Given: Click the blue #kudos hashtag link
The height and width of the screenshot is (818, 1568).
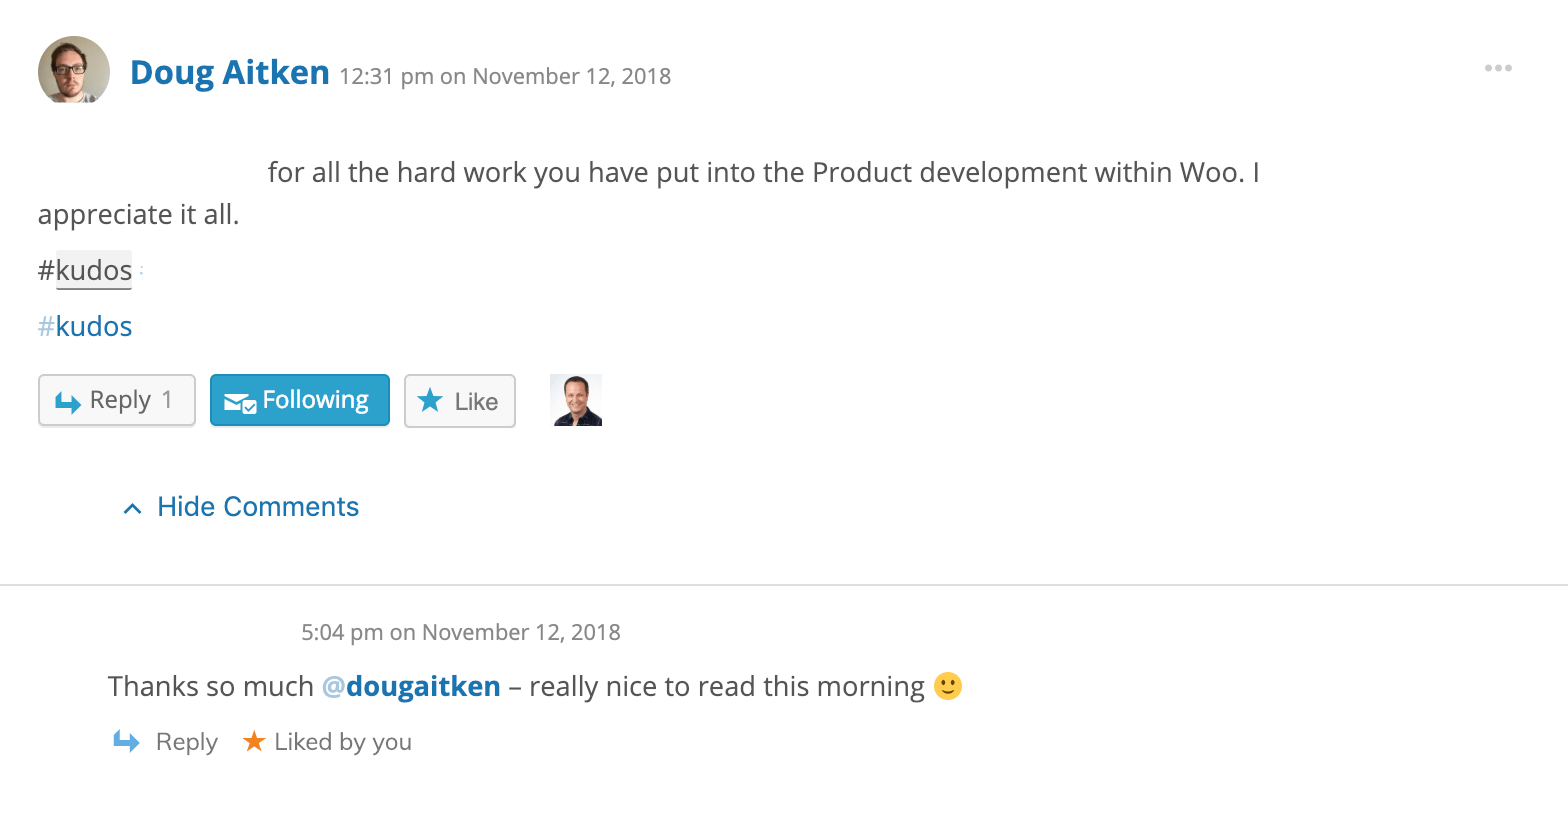Looking at the screenshot, I should pos(85,326).
